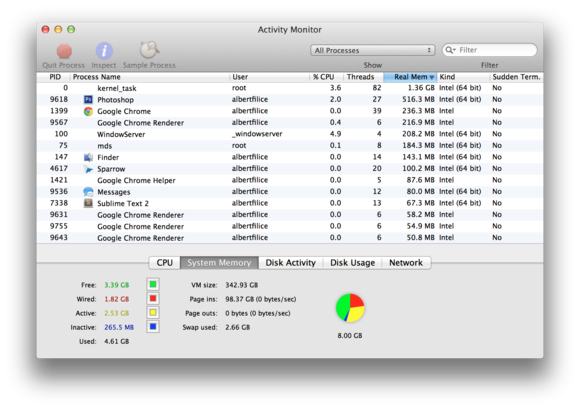Switch to the Disk Usage tab

352,263
